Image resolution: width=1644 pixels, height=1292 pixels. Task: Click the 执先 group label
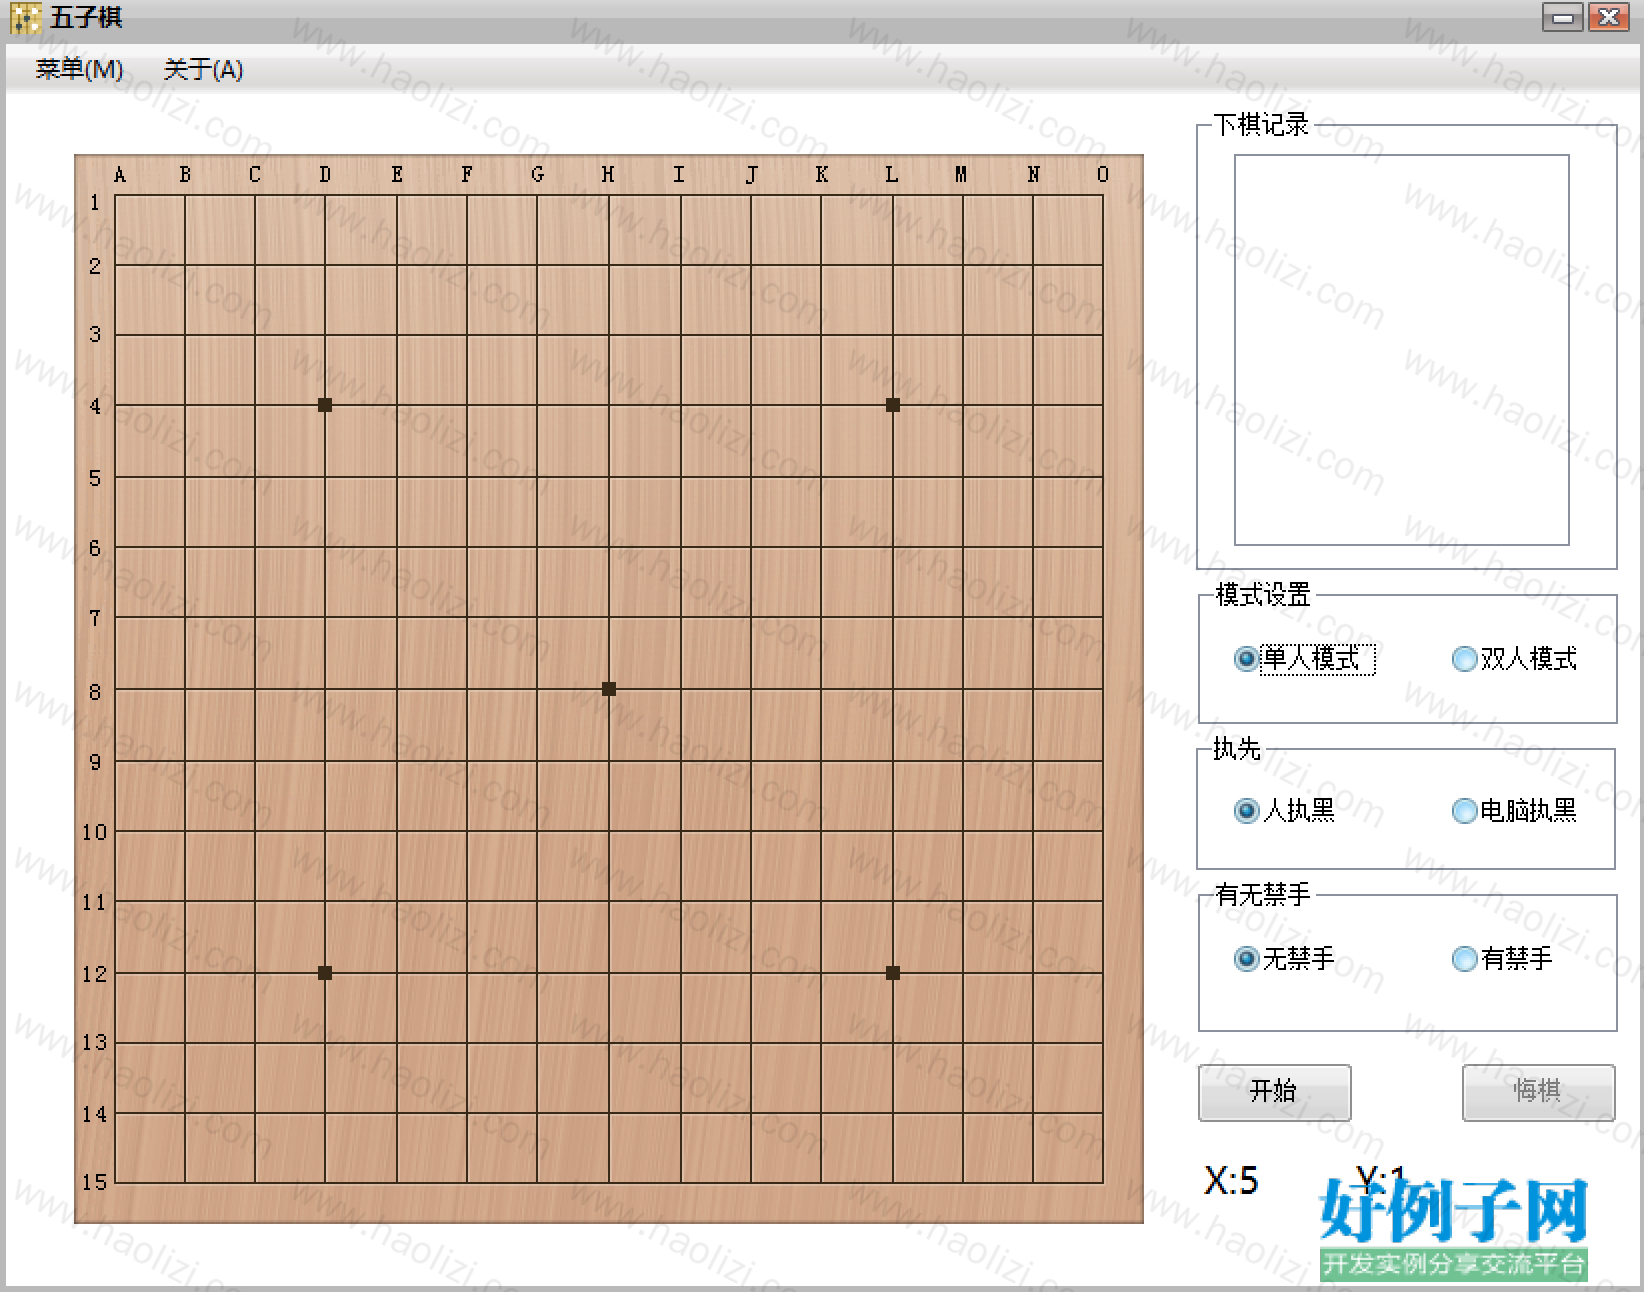pyautogui.click(x=1237, y=749)
